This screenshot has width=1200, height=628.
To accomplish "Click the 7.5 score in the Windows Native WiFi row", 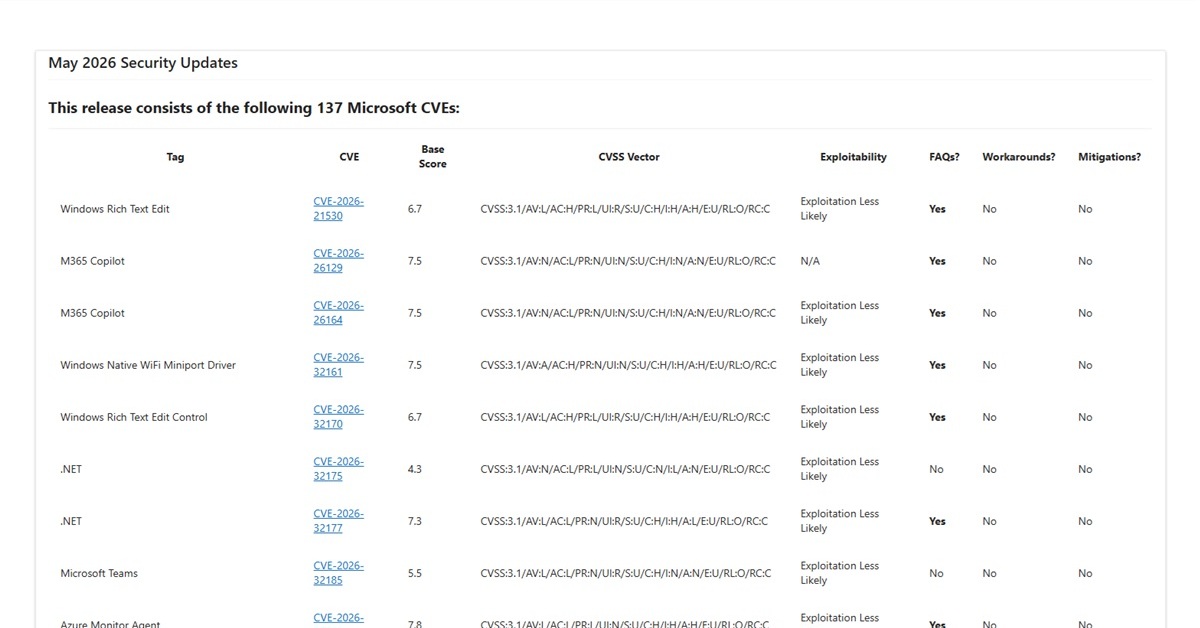I will (x=415, y=365).
